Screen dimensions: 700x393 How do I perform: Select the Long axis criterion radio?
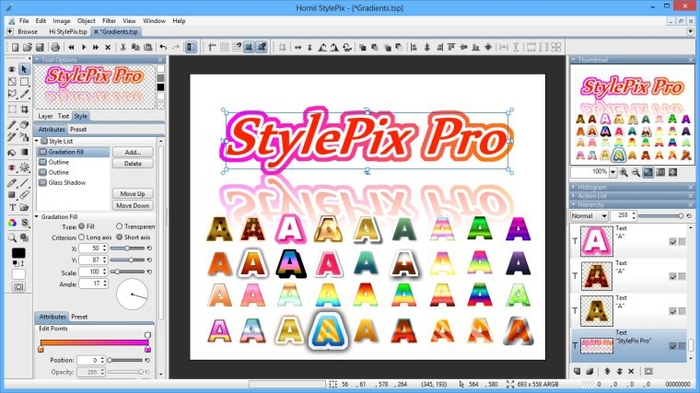tap(82, 237)
